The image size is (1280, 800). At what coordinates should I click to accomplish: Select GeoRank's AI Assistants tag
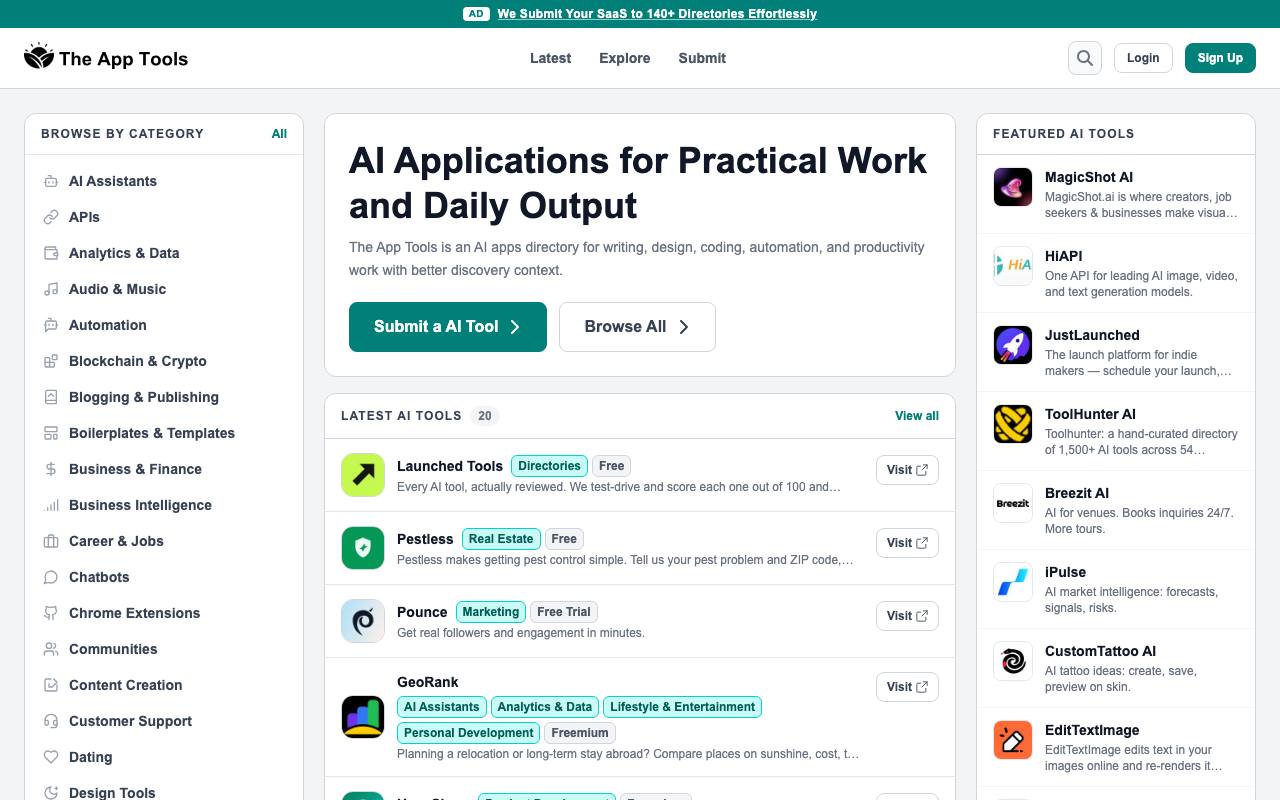442,707
